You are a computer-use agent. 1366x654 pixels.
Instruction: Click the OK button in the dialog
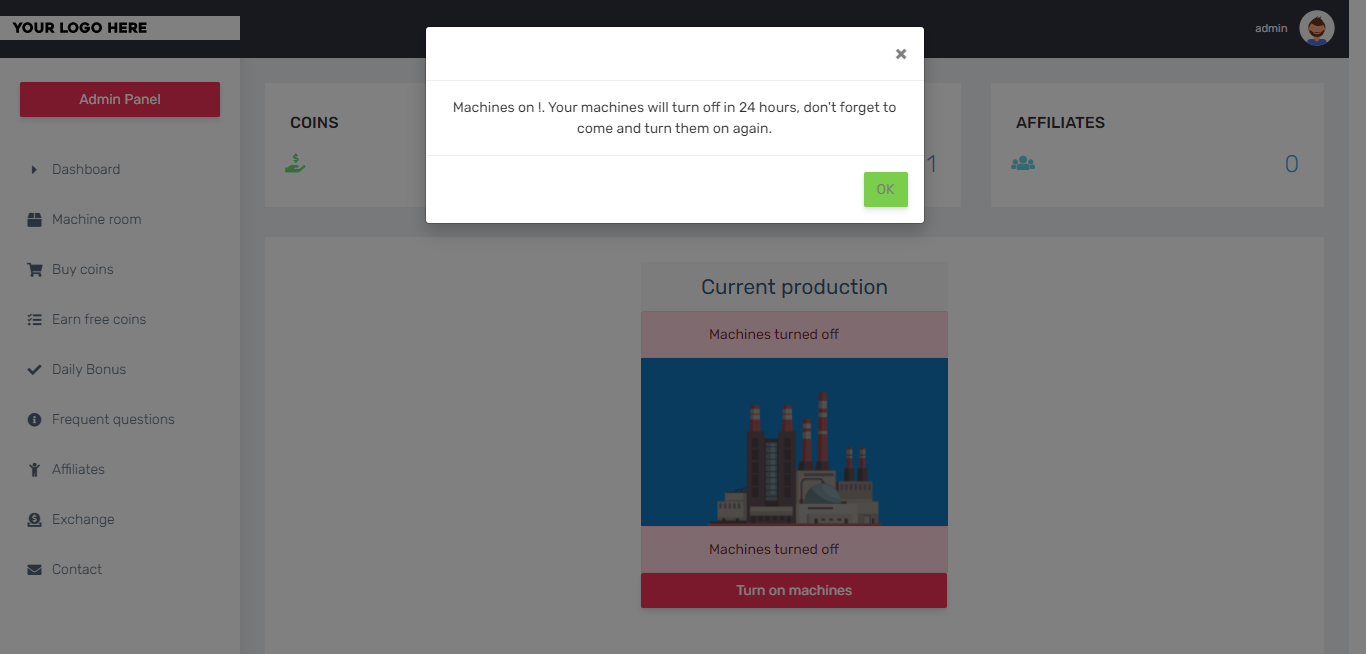(885, 190)
